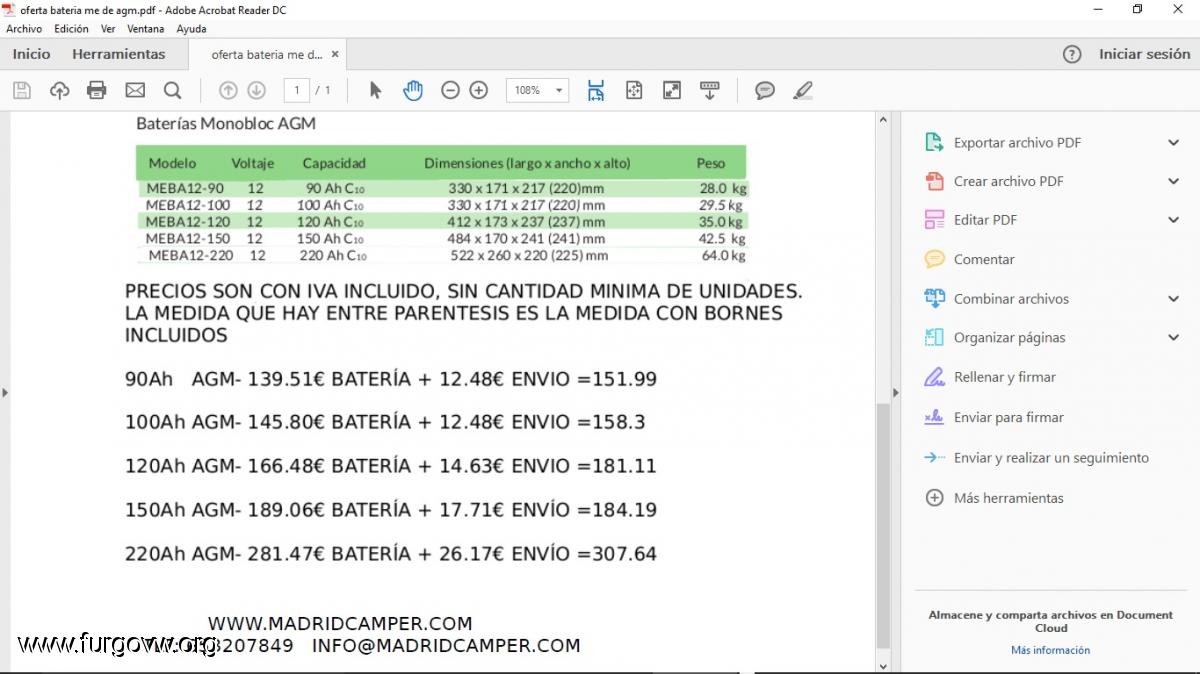The image size is (1200, 674).
Task: Click the upload to cloud icon
Action: [60, 91]
